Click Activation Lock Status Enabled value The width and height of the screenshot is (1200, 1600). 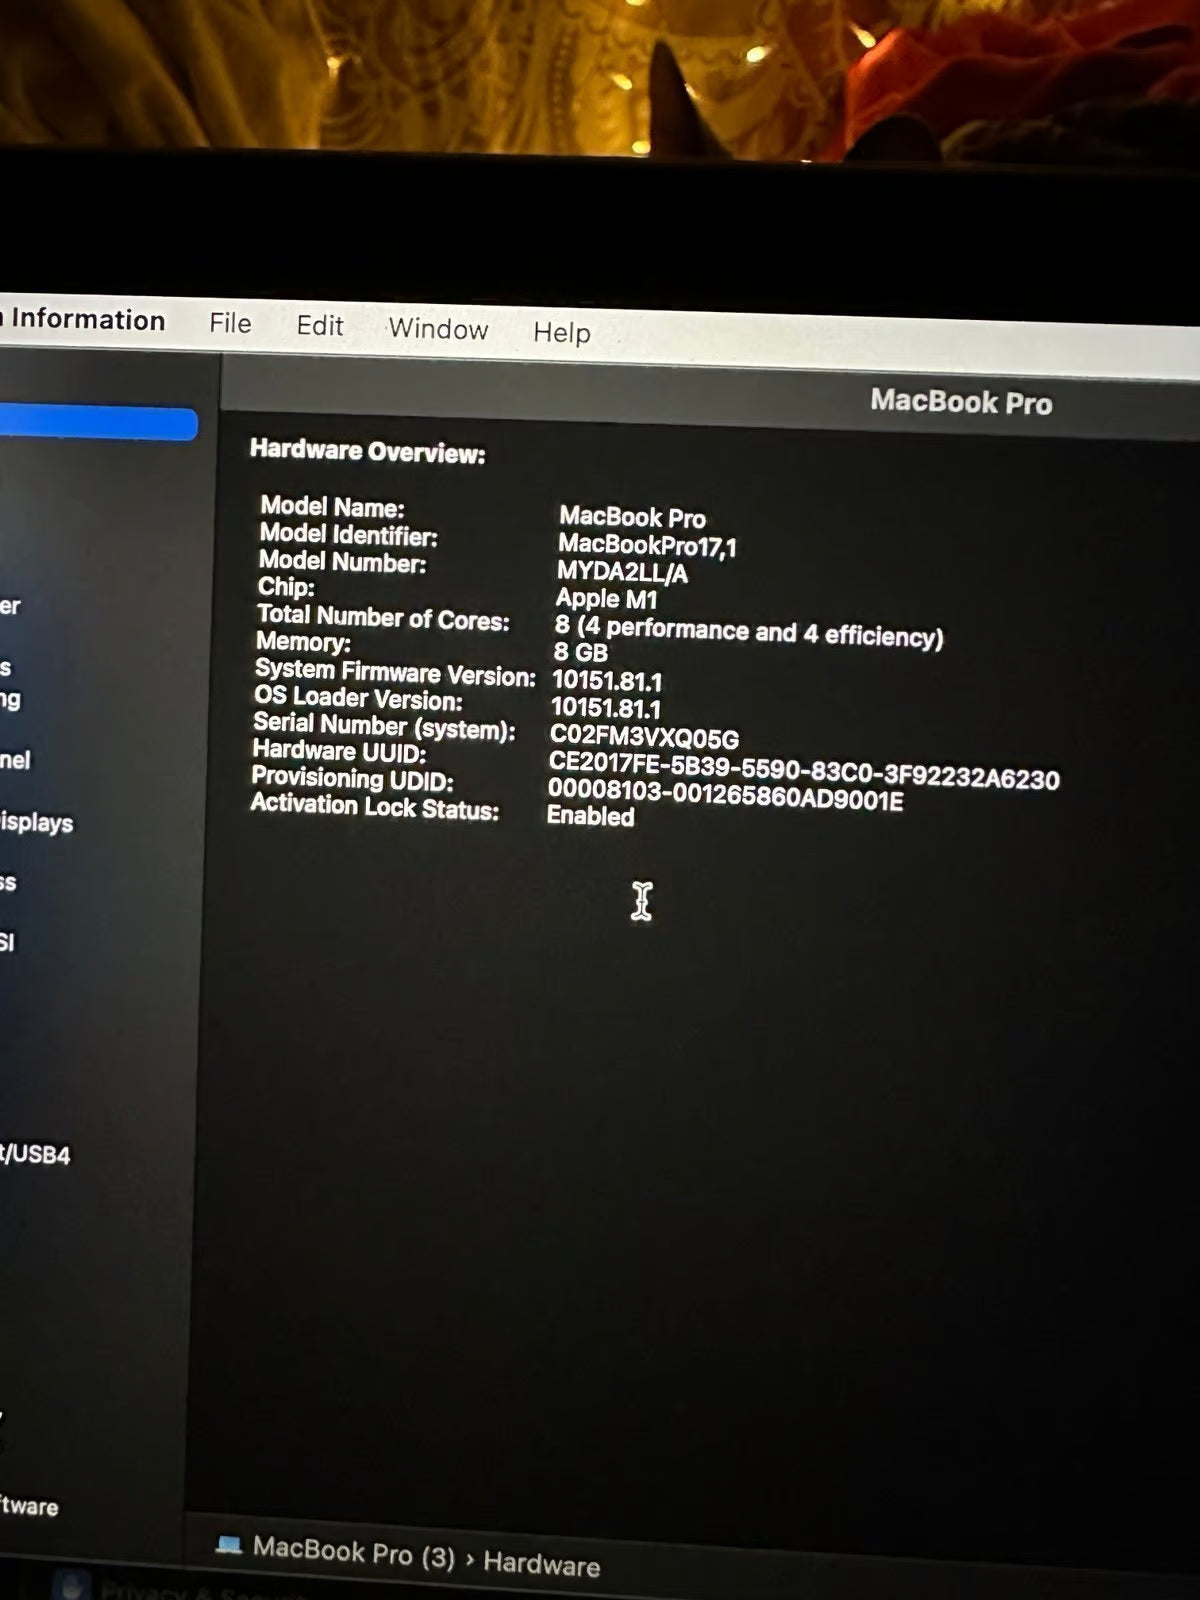[x=590, y=816]
